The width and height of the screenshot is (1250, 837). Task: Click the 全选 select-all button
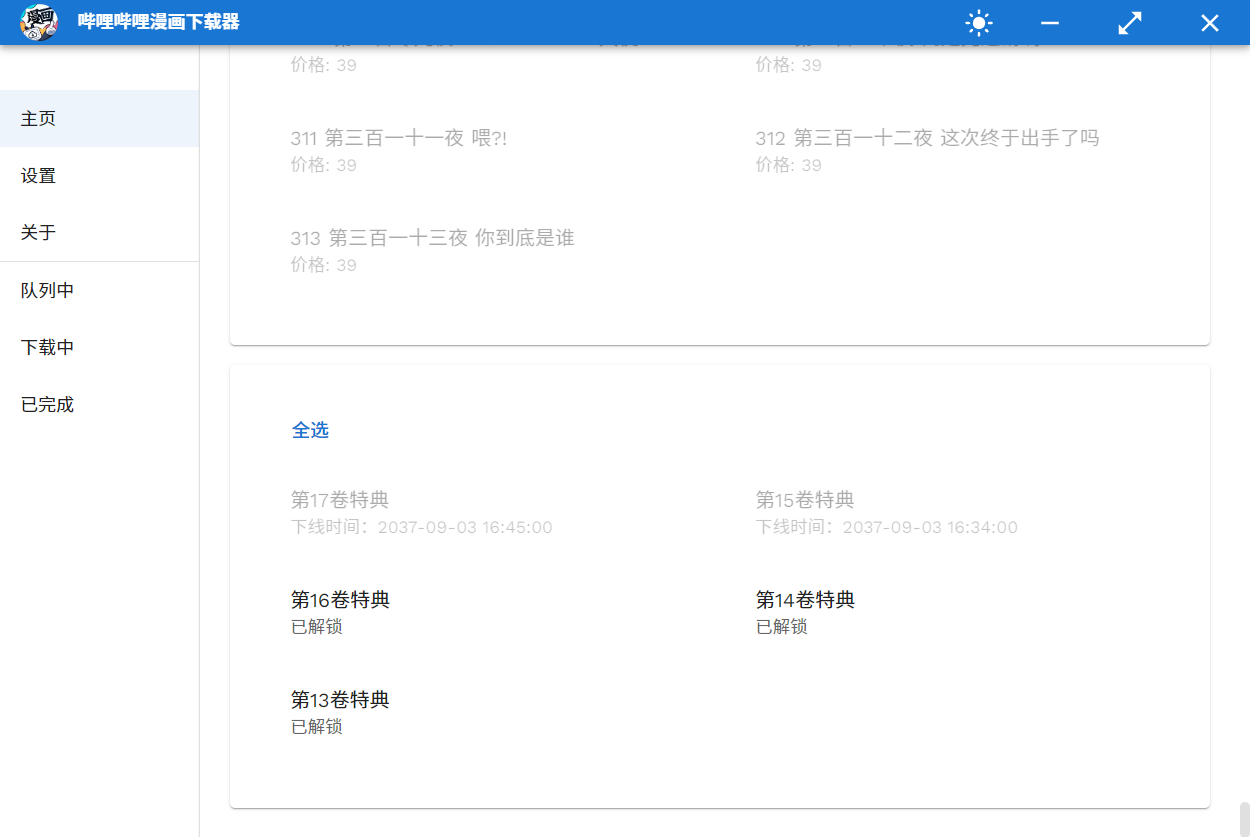point(310,430)
